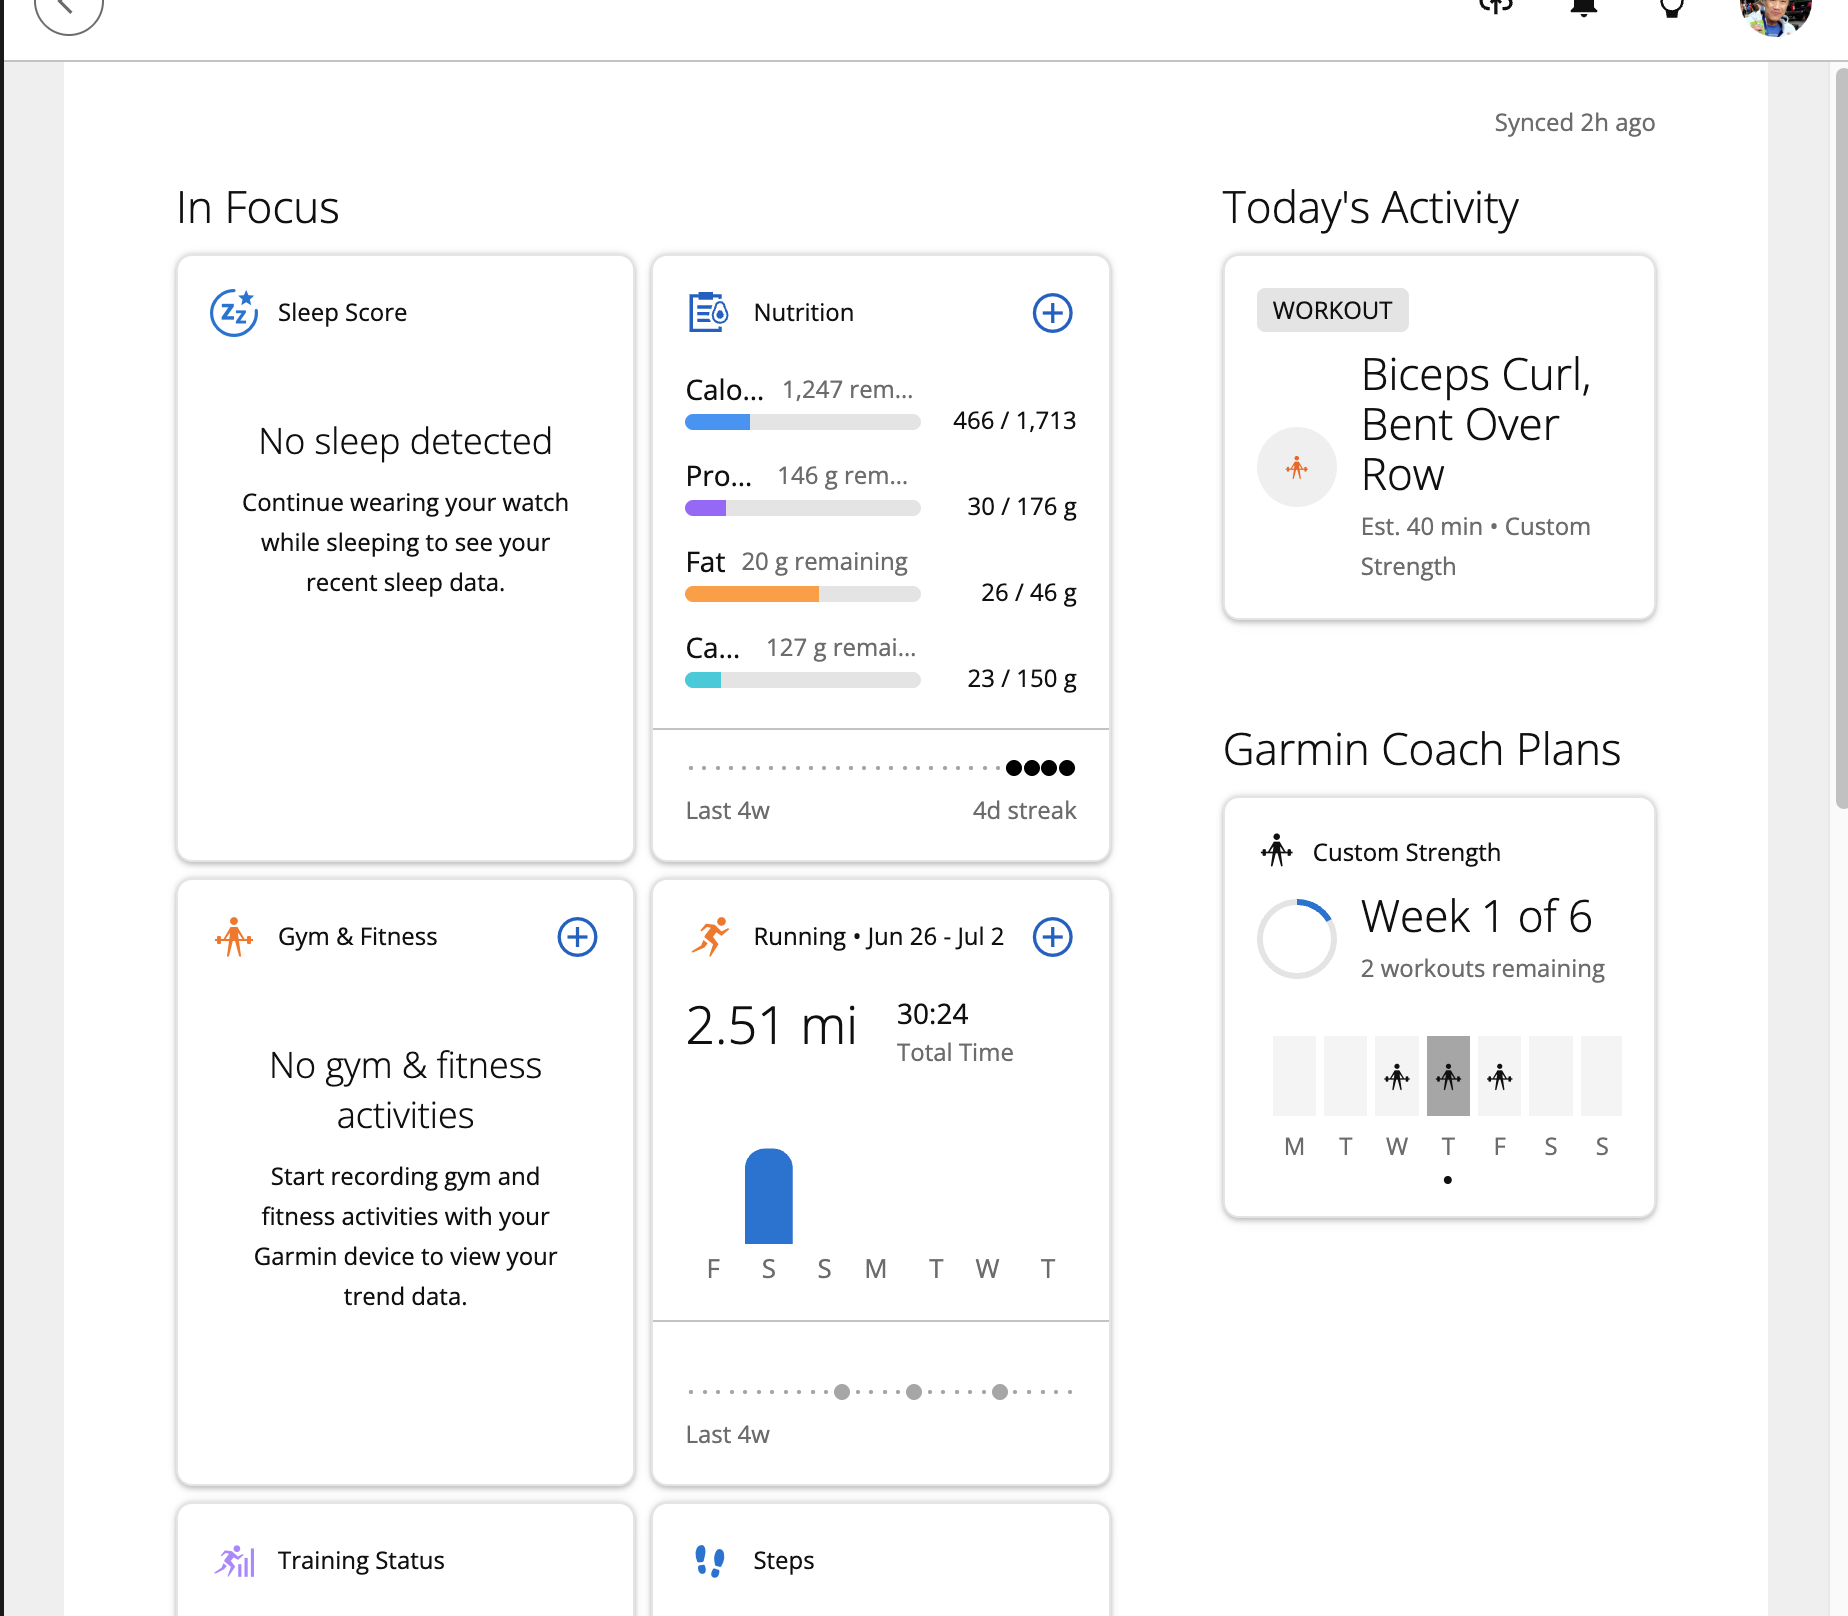
Task: Open the notifications bell
Action: pos(1584,8)
